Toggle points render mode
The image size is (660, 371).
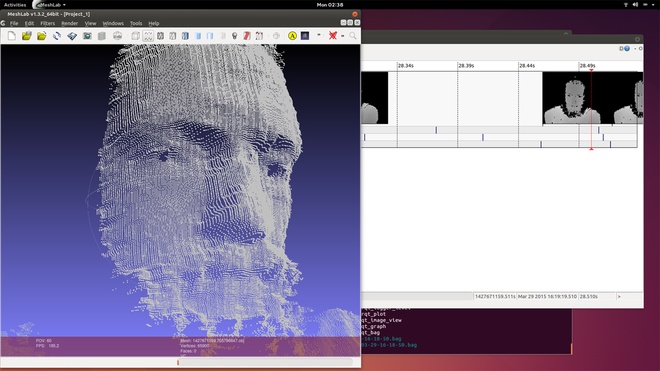pos(148,36)
